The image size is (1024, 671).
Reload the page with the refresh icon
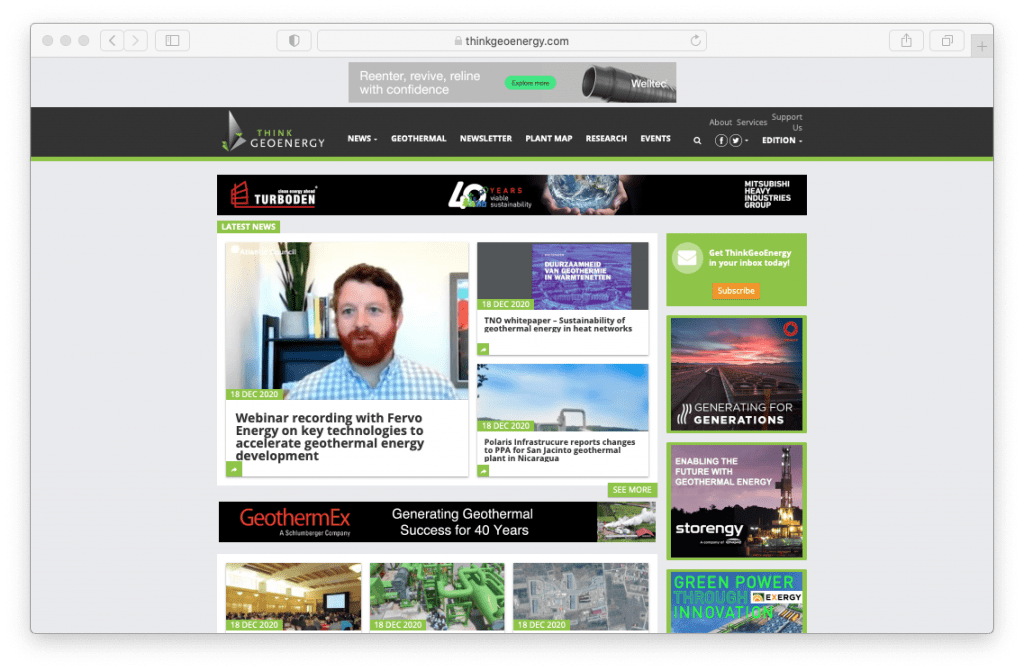tap(695, 41)
